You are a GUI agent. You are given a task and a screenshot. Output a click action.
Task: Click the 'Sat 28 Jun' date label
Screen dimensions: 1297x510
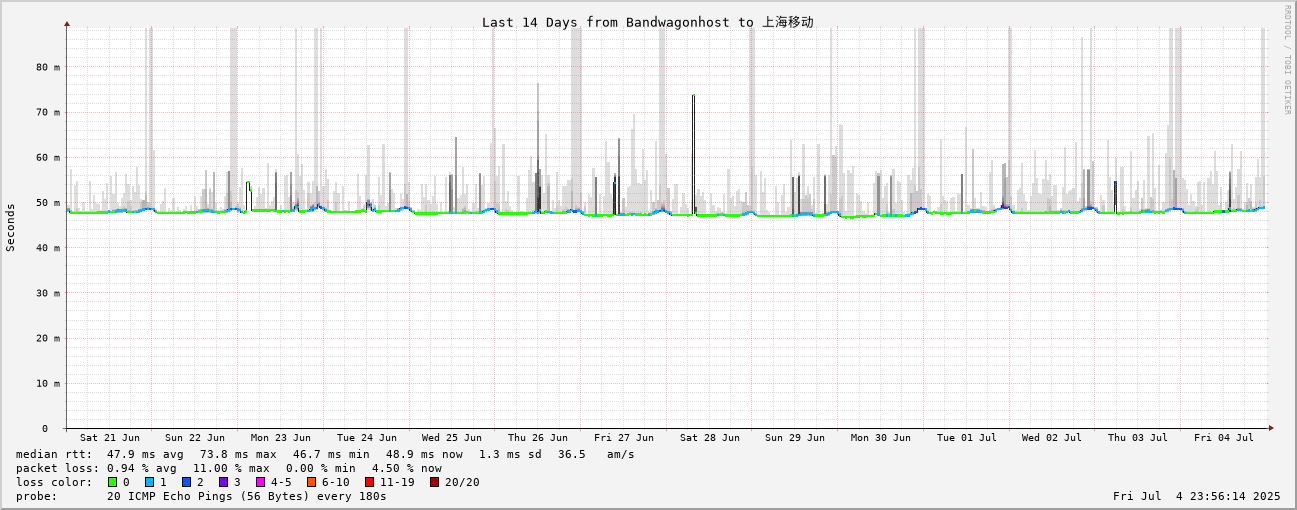click(x=710, y=438)
